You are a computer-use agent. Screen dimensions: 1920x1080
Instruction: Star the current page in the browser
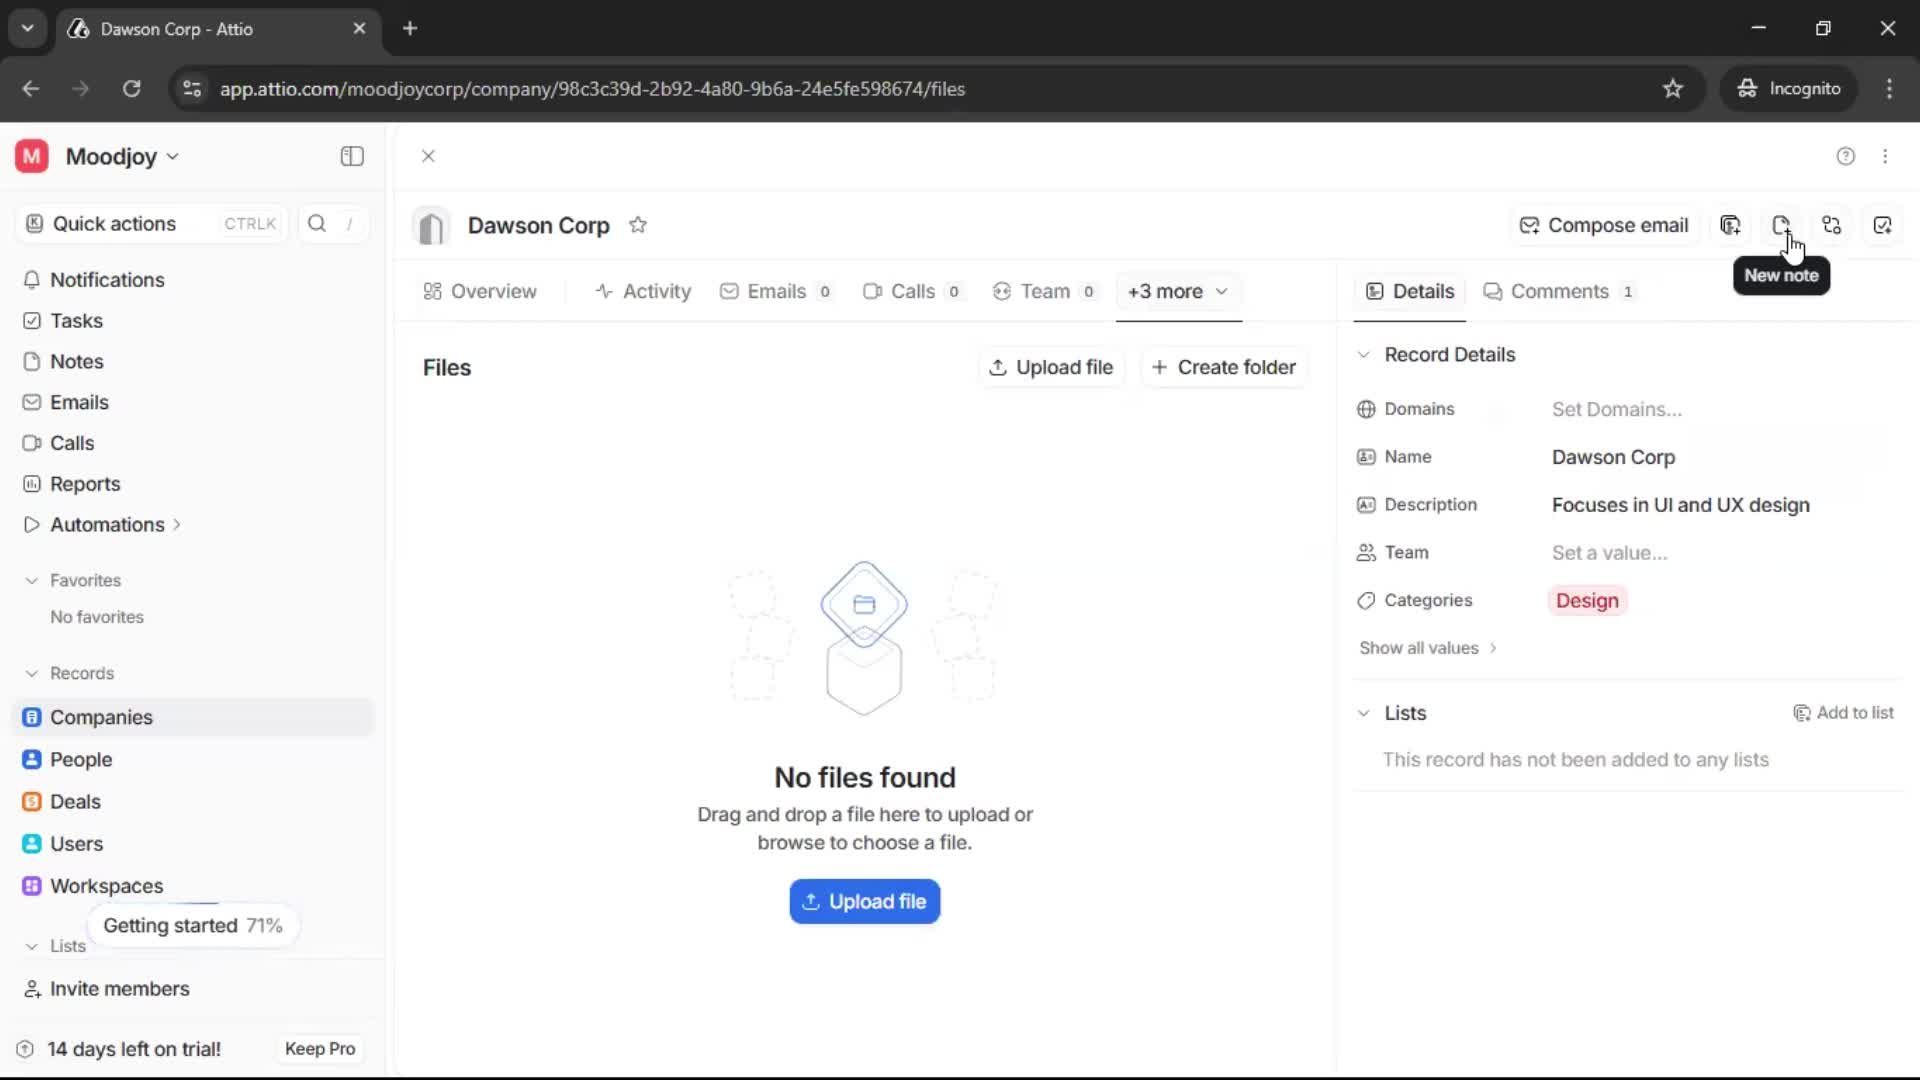[x=1673, y=88]
